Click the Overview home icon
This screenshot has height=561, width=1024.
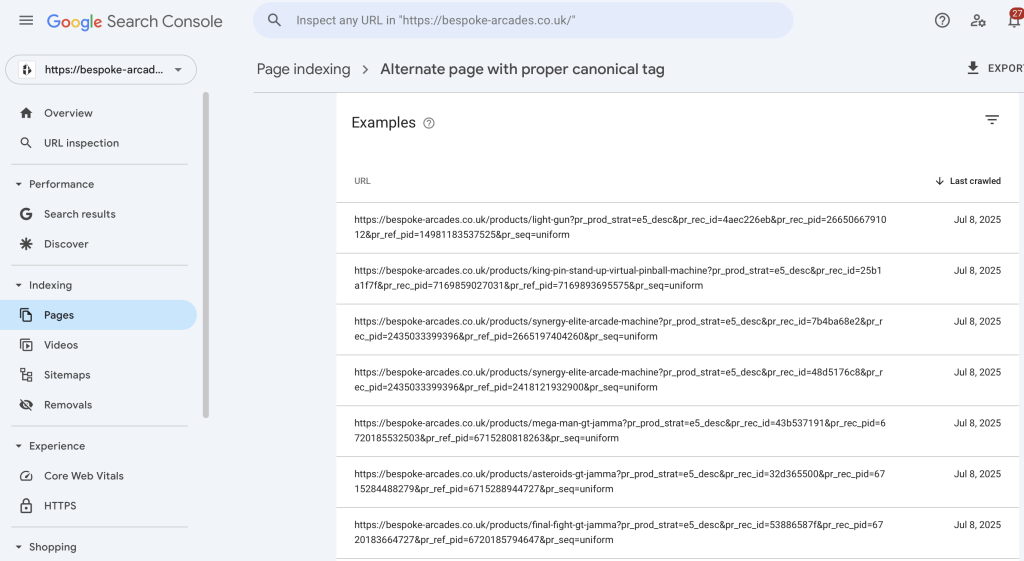tap(26, 113)
